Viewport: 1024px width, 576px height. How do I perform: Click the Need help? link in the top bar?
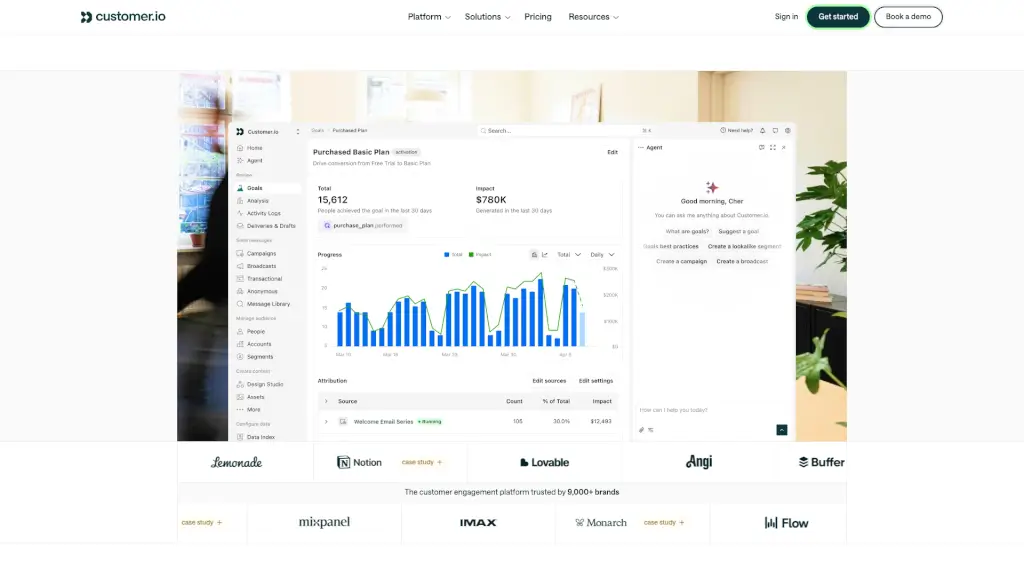pos(736,131)
